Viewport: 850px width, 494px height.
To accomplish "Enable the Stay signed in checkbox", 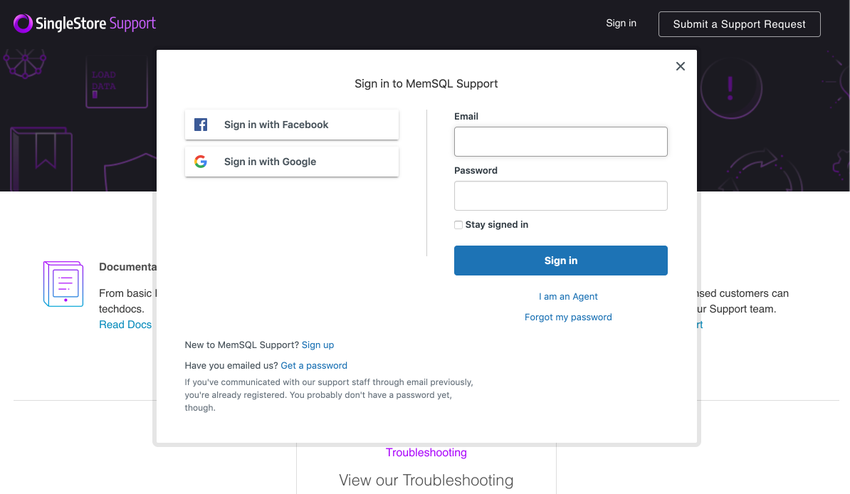I will [x=459, y=225].
